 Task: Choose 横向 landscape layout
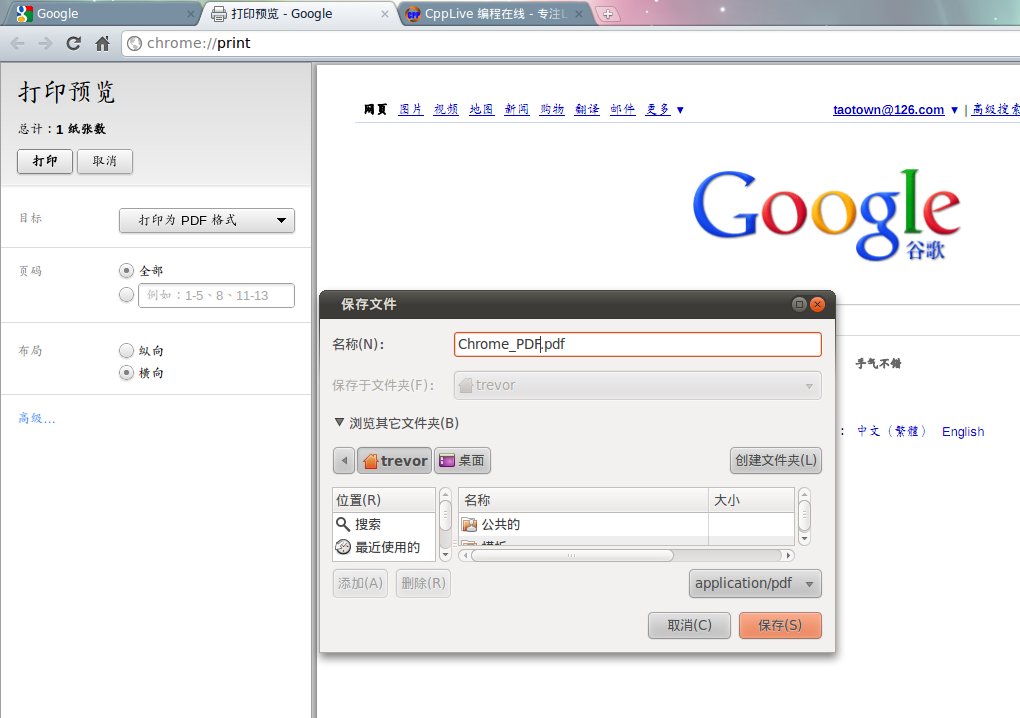pos(126,373)
